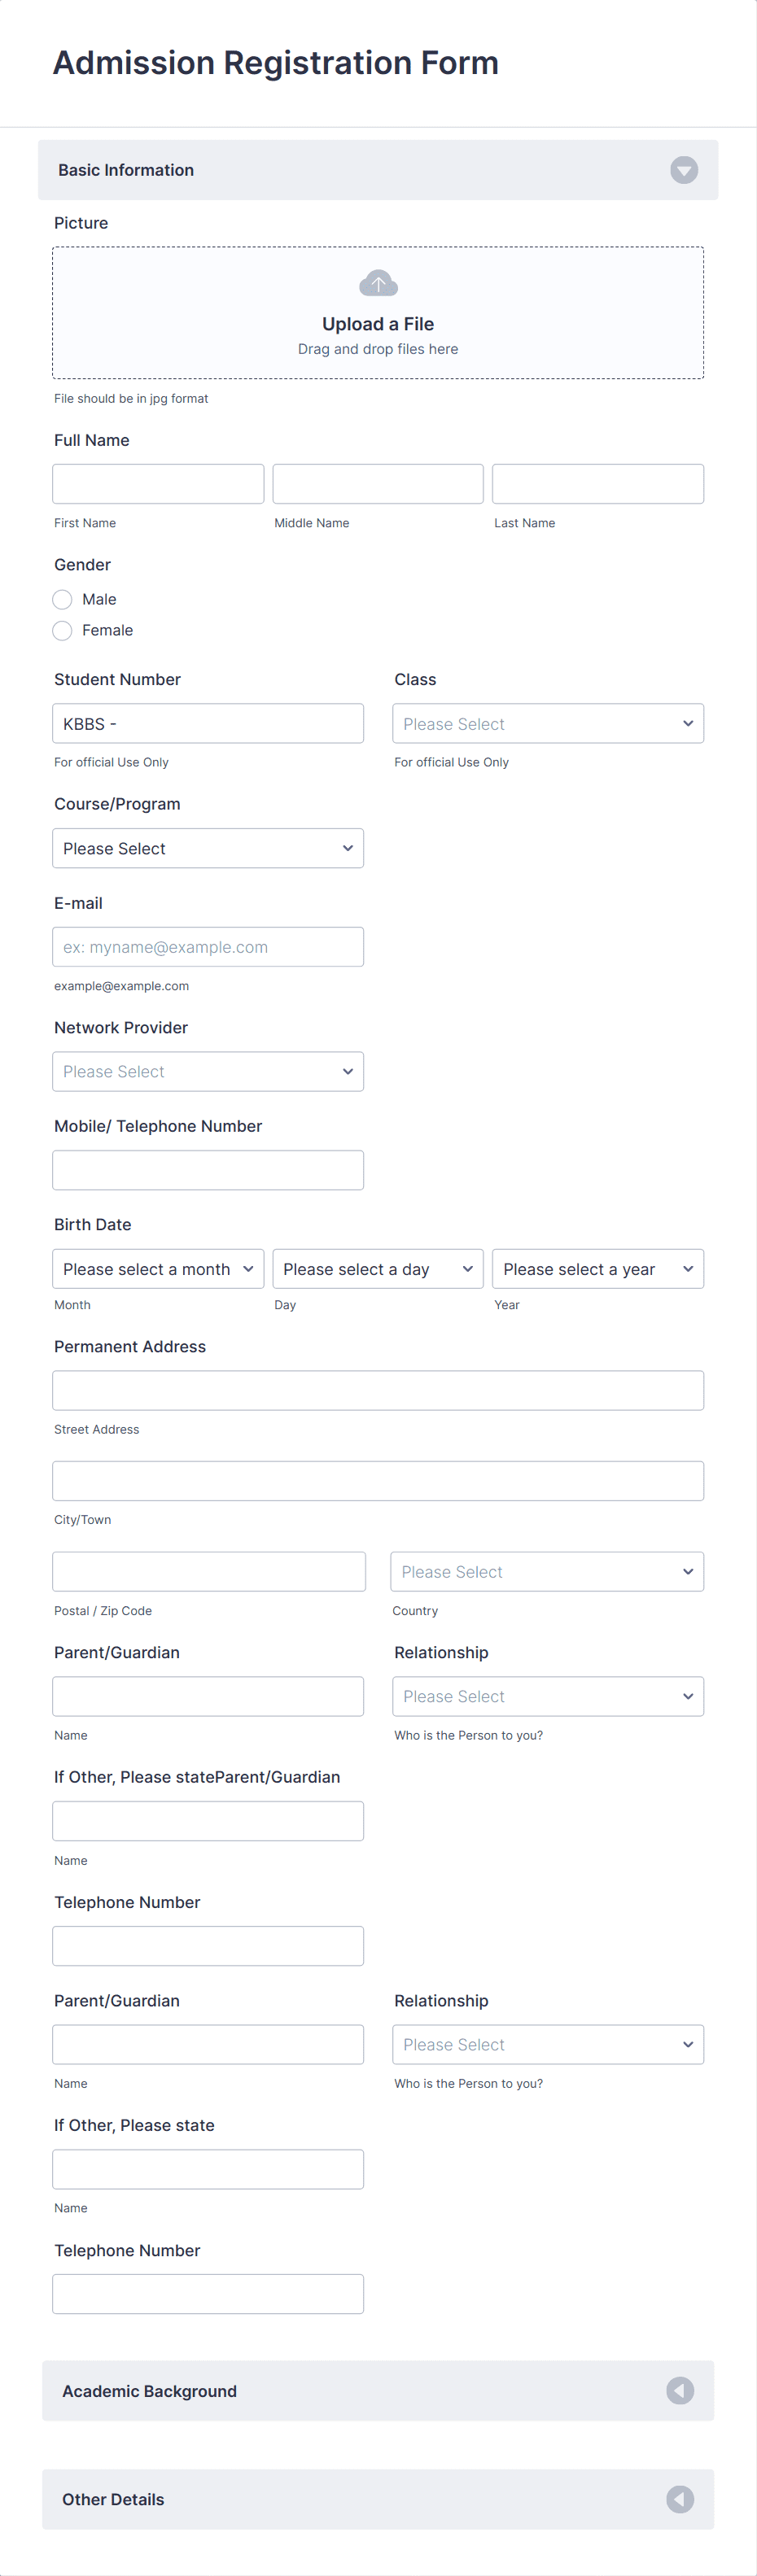Click the Other Details section header
The image size is (757, 2576).
pyautogui.click(x=378, y=2498)
